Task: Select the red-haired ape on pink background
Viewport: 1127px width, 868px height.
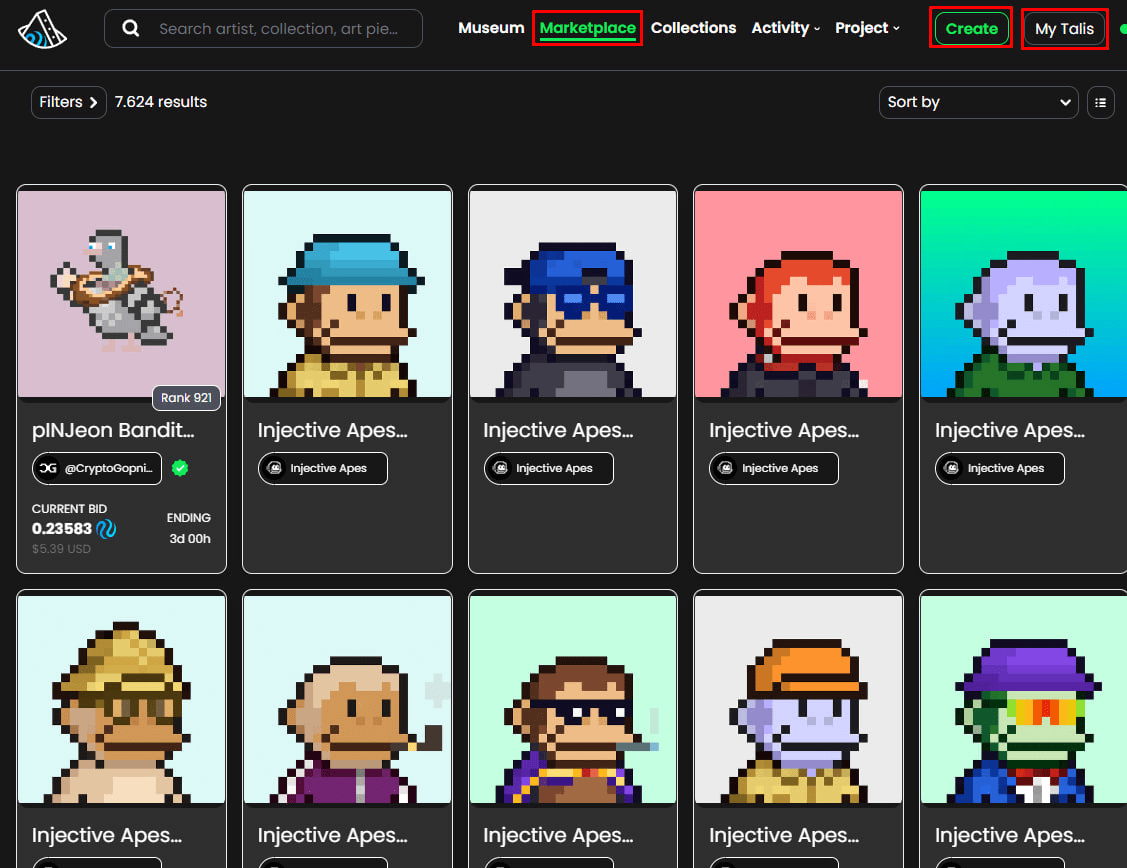Action: (798, 293)
